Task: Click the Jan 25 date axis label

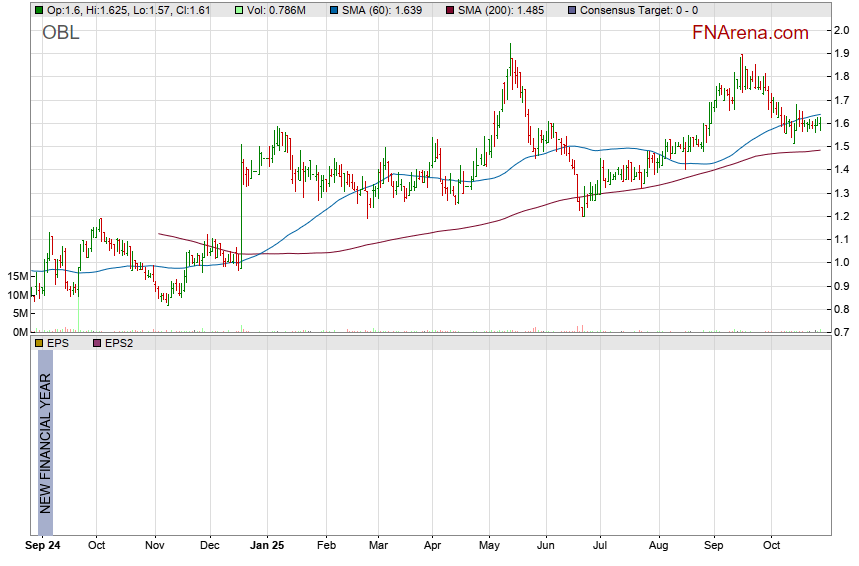Action: (x=267, y=547)
